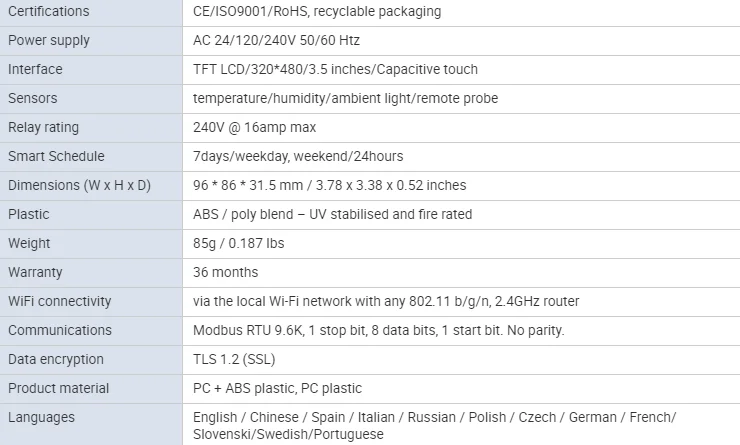
Task: Select the Sensors row label
Action: click(x=33, y=99)
